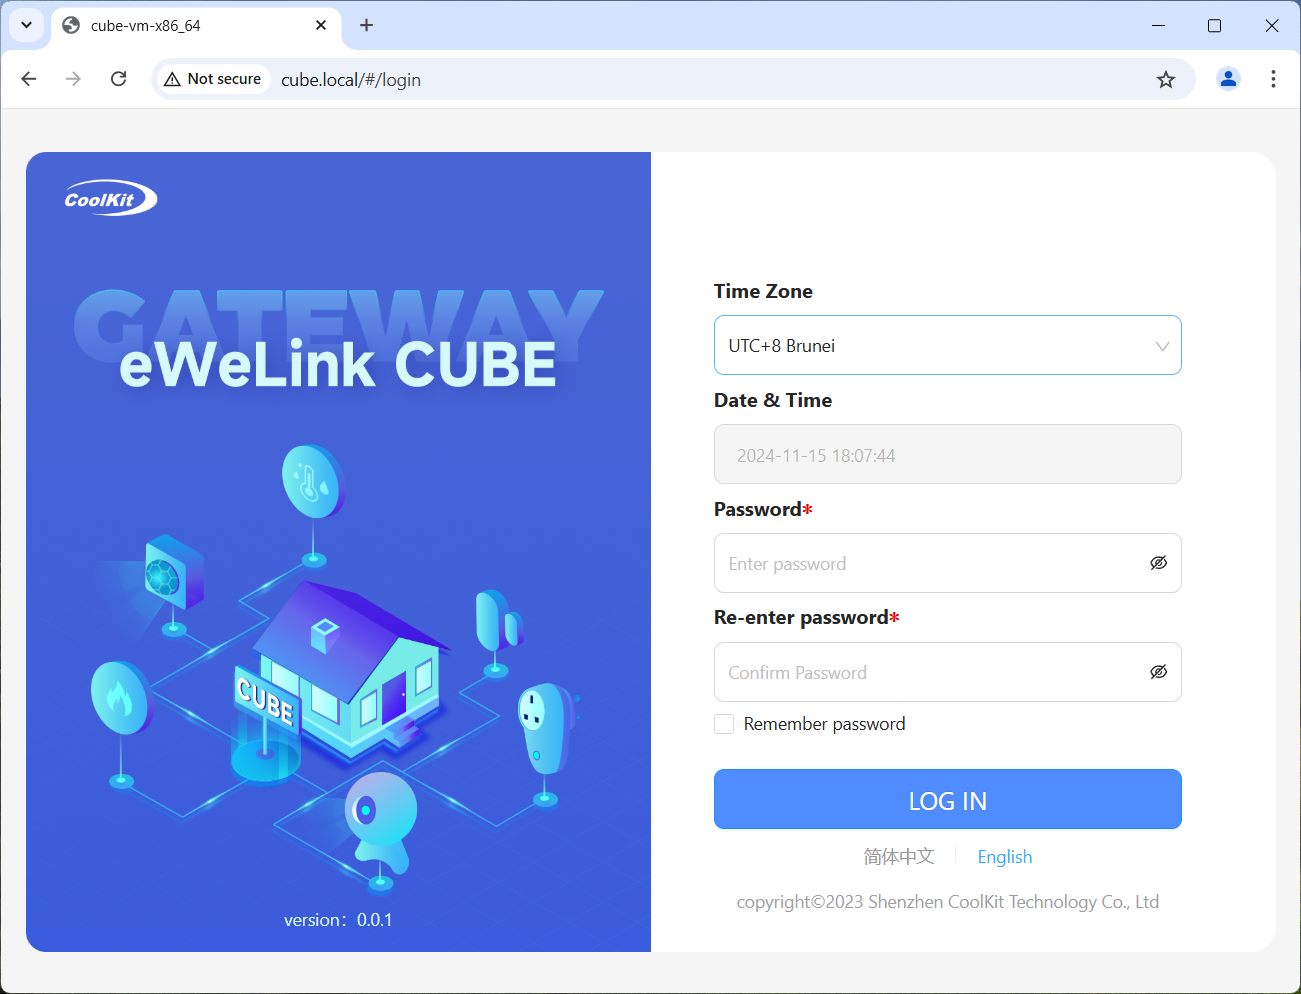
Task: Expand the tab search chevron in the title bar
Action: [x=26, y=25]
